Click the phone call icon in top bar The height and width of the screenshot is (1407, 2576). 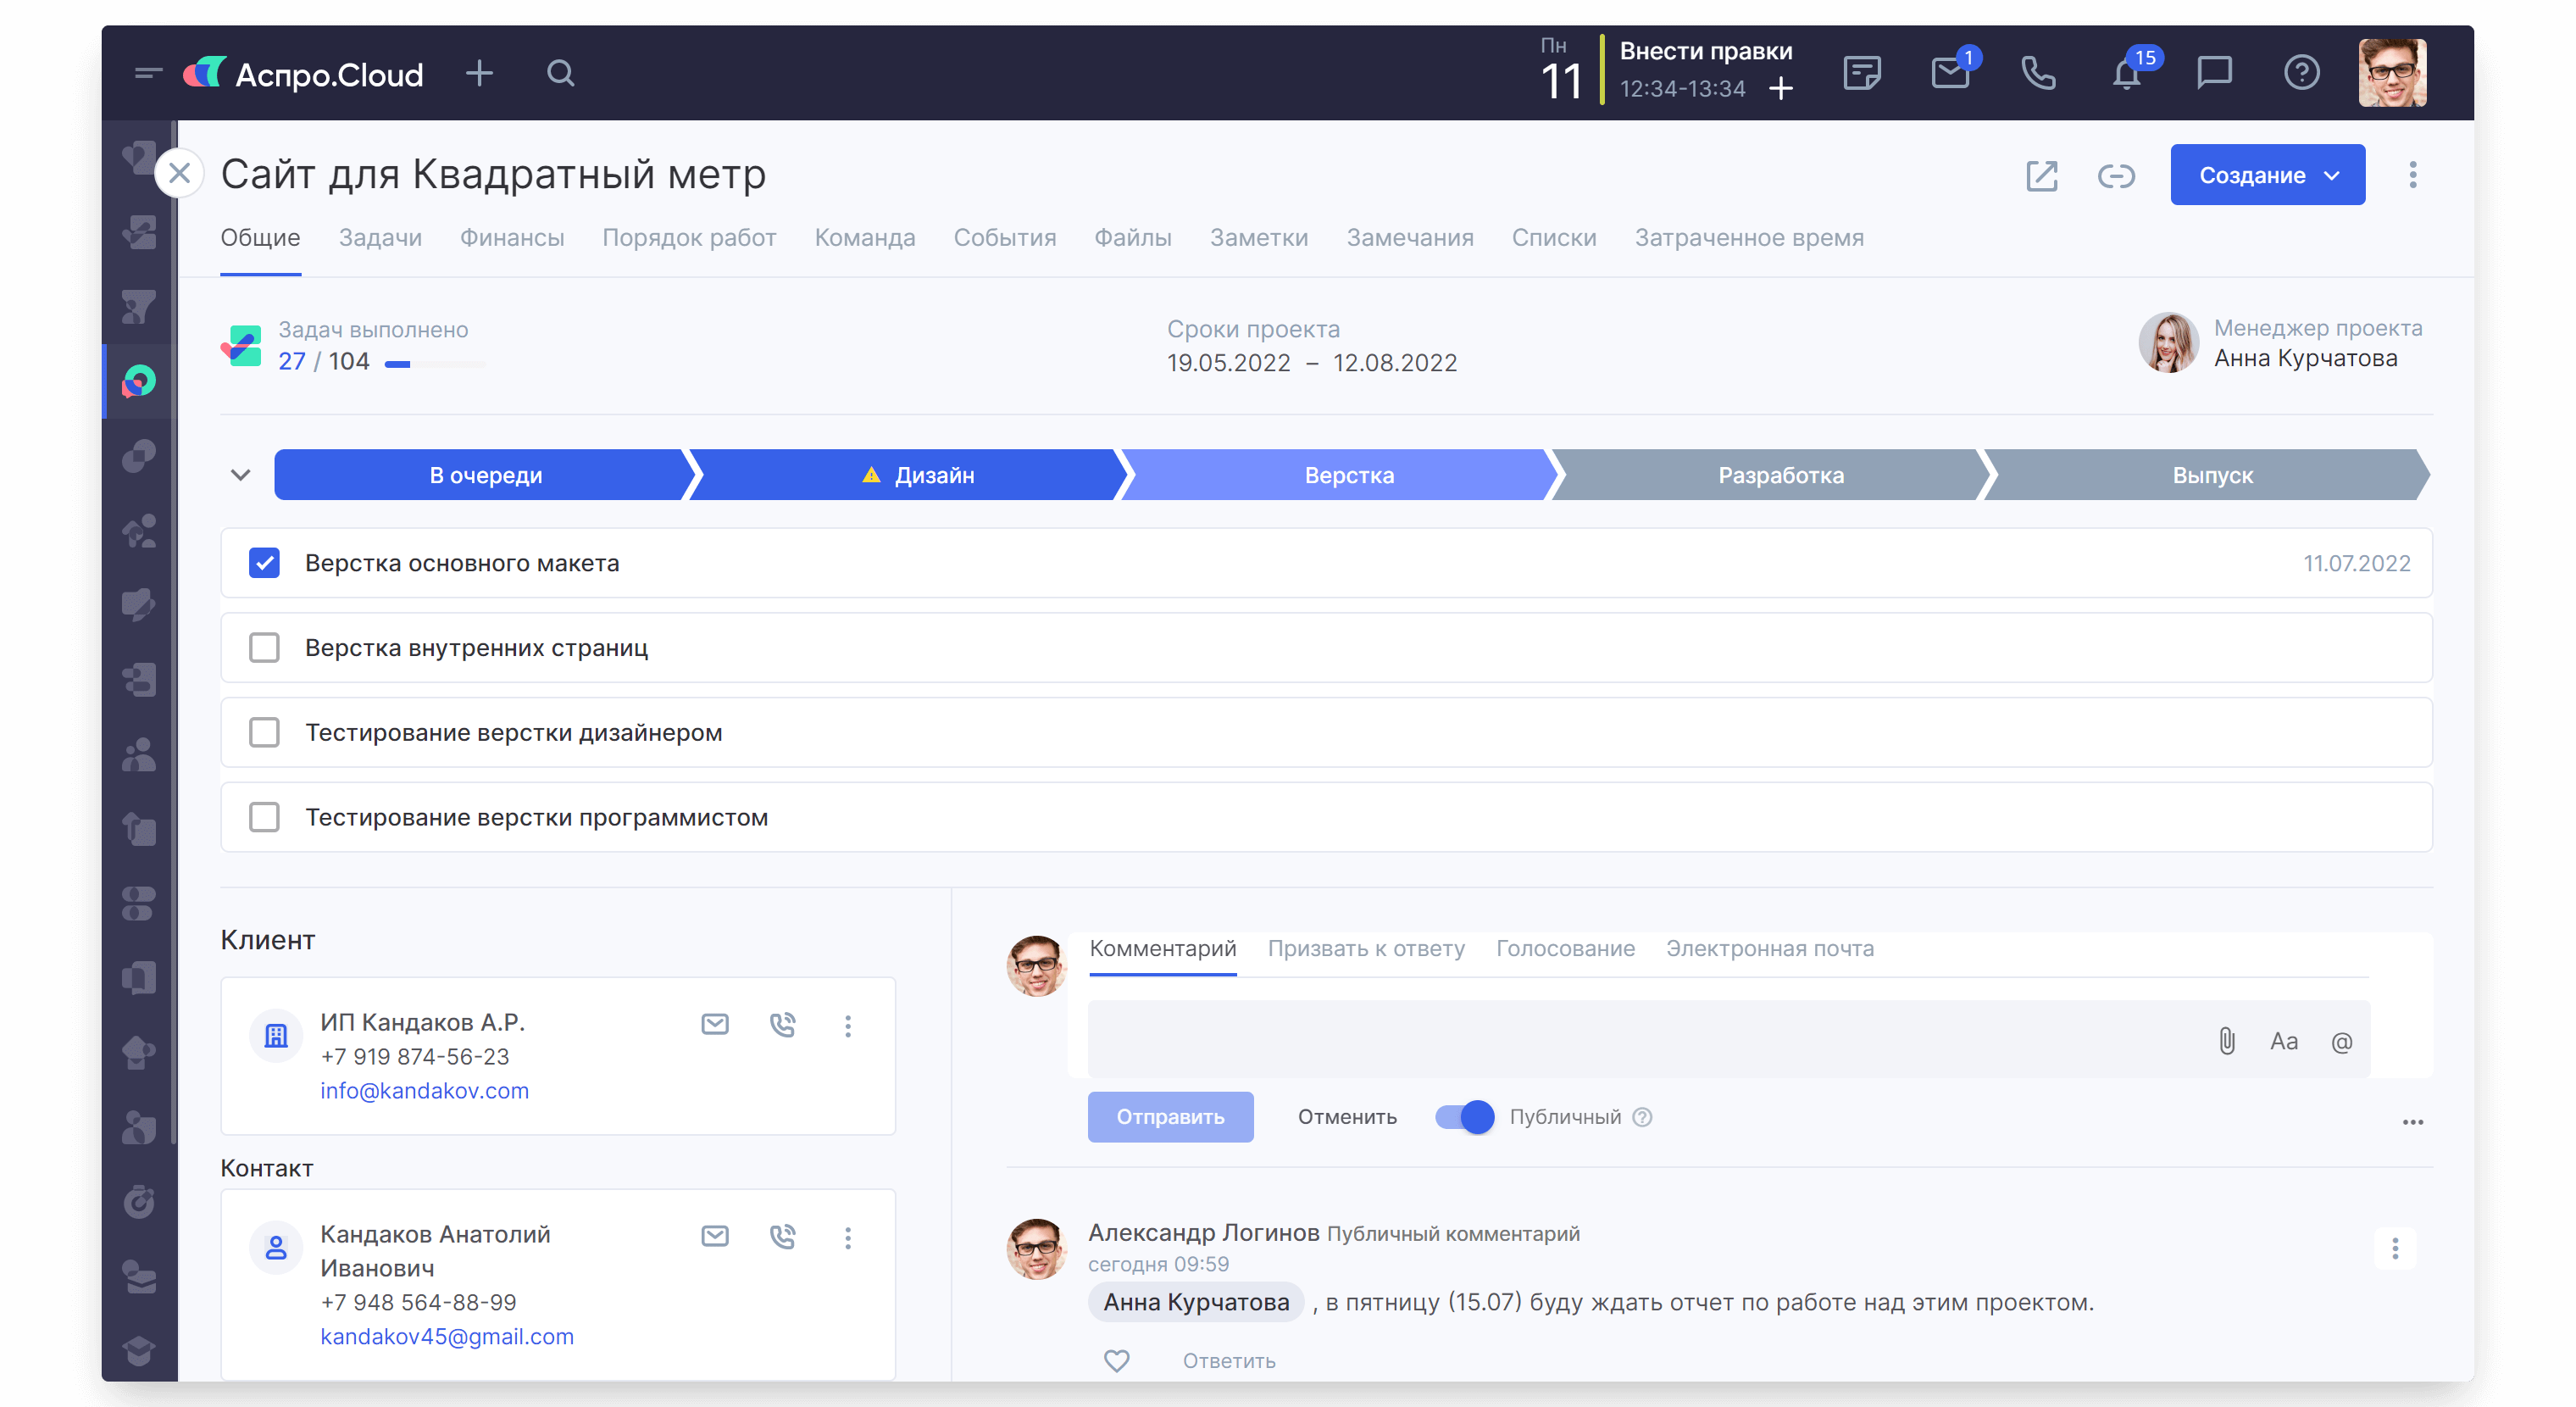(x=2038, y=74)
